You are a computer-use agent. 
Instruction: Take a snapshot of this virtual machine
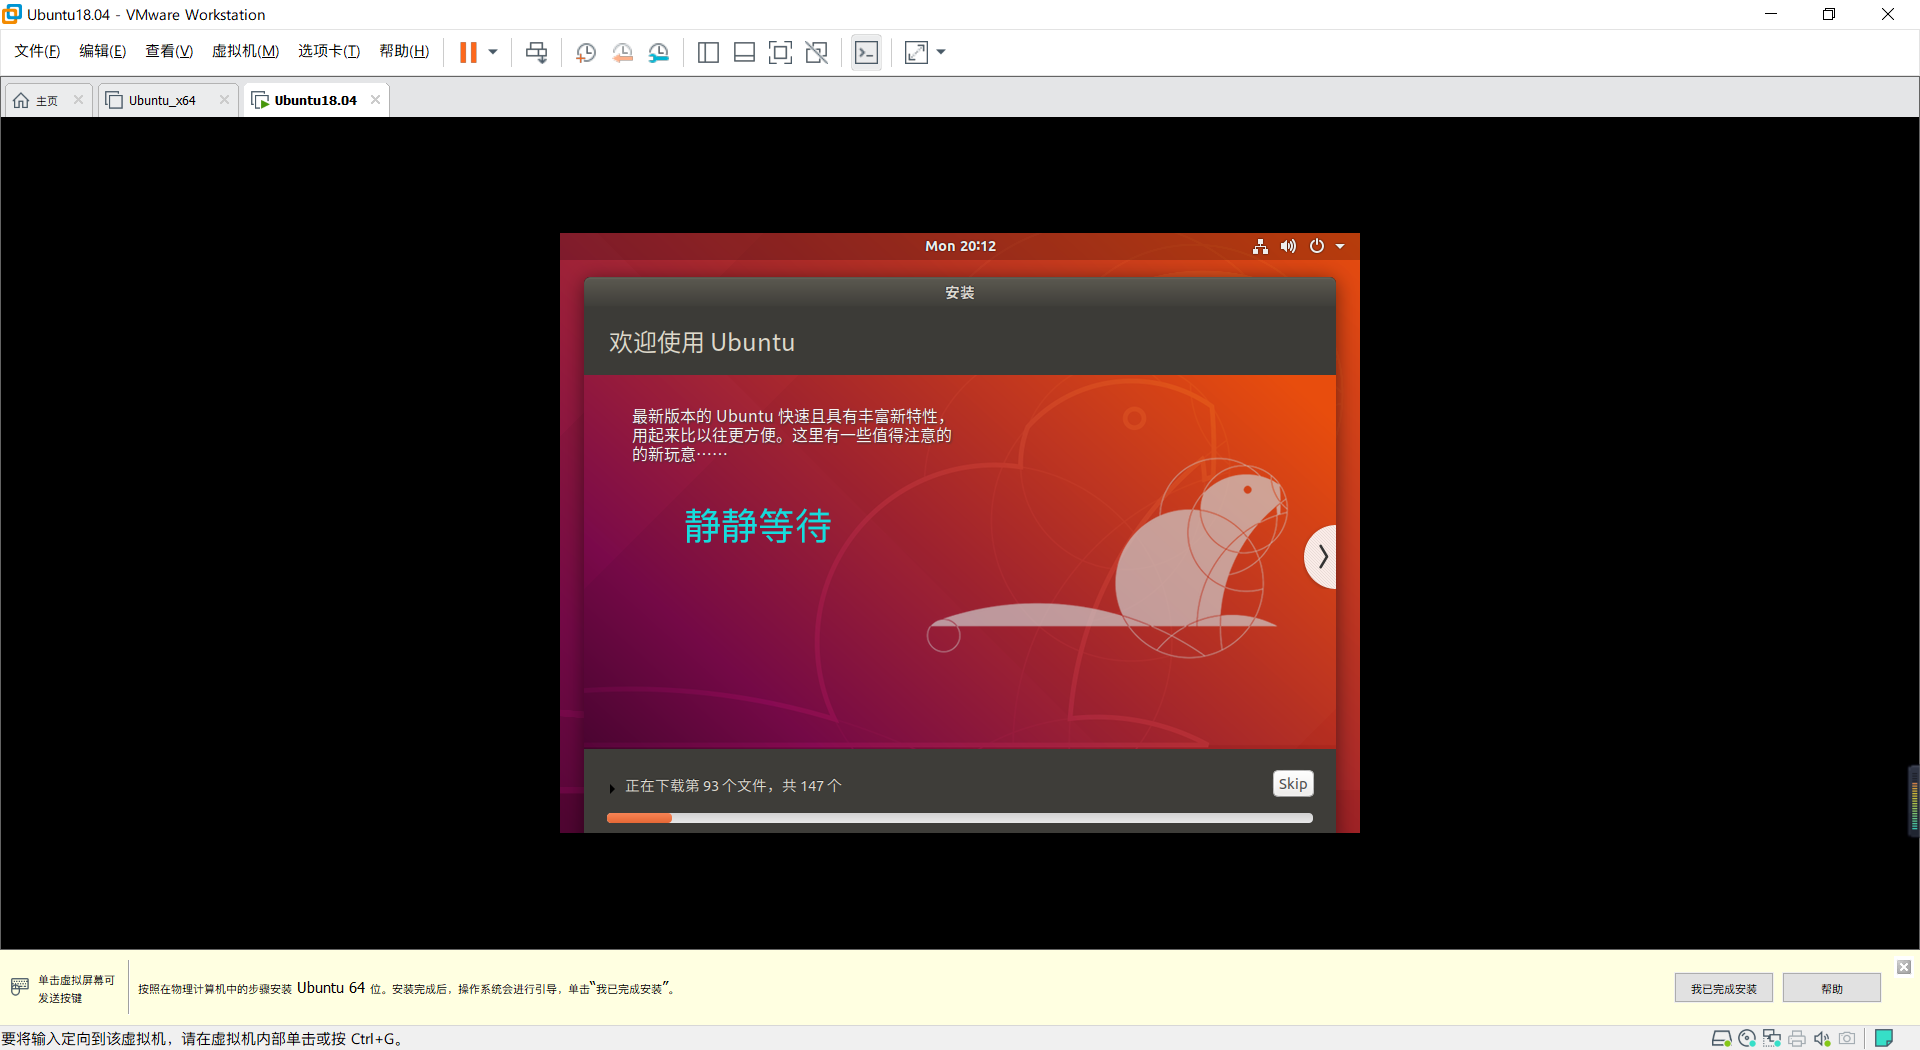[x=586, y=52]
